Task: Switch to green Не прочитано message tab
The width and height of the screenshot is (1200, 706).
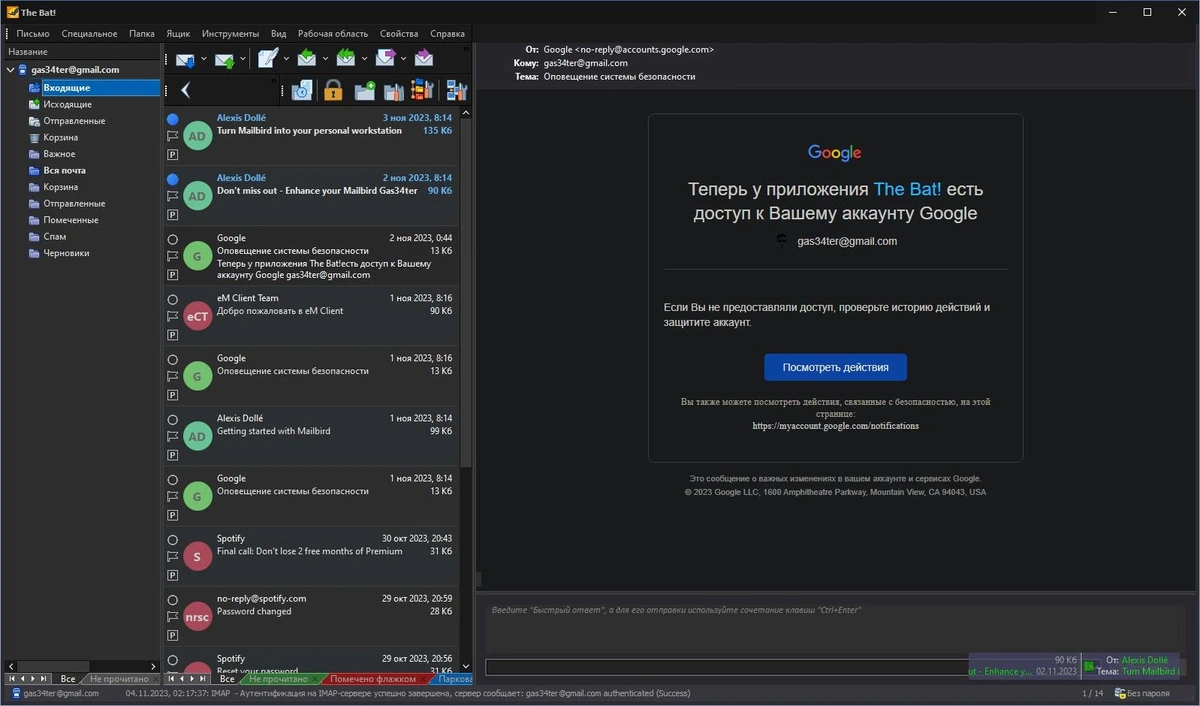Action: tap(280, 679)
